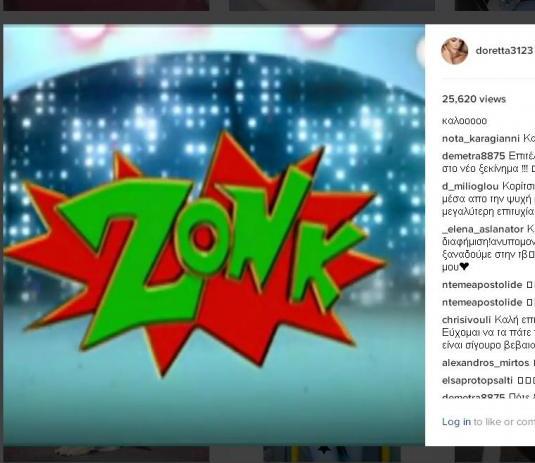Open first ntemeapostolide comment username
This screenshot has width=535, height=463.
[482, 285]
